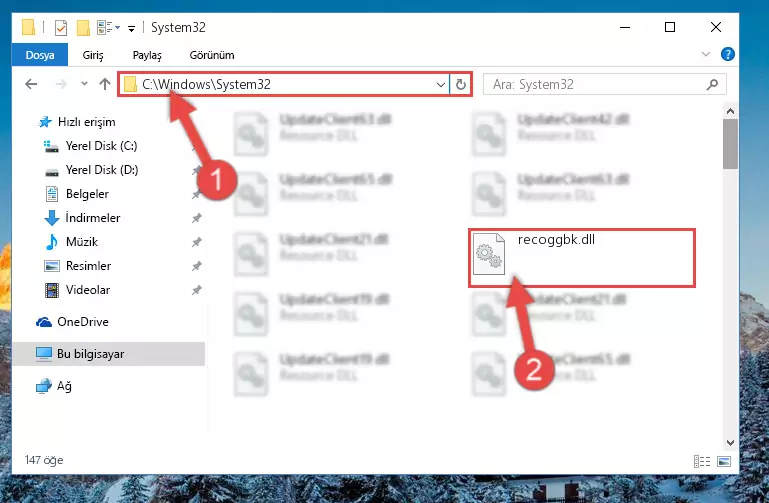Open Help with the question mark icon
Viewport: 769px width, 503px height.
[x=728, y=54]
